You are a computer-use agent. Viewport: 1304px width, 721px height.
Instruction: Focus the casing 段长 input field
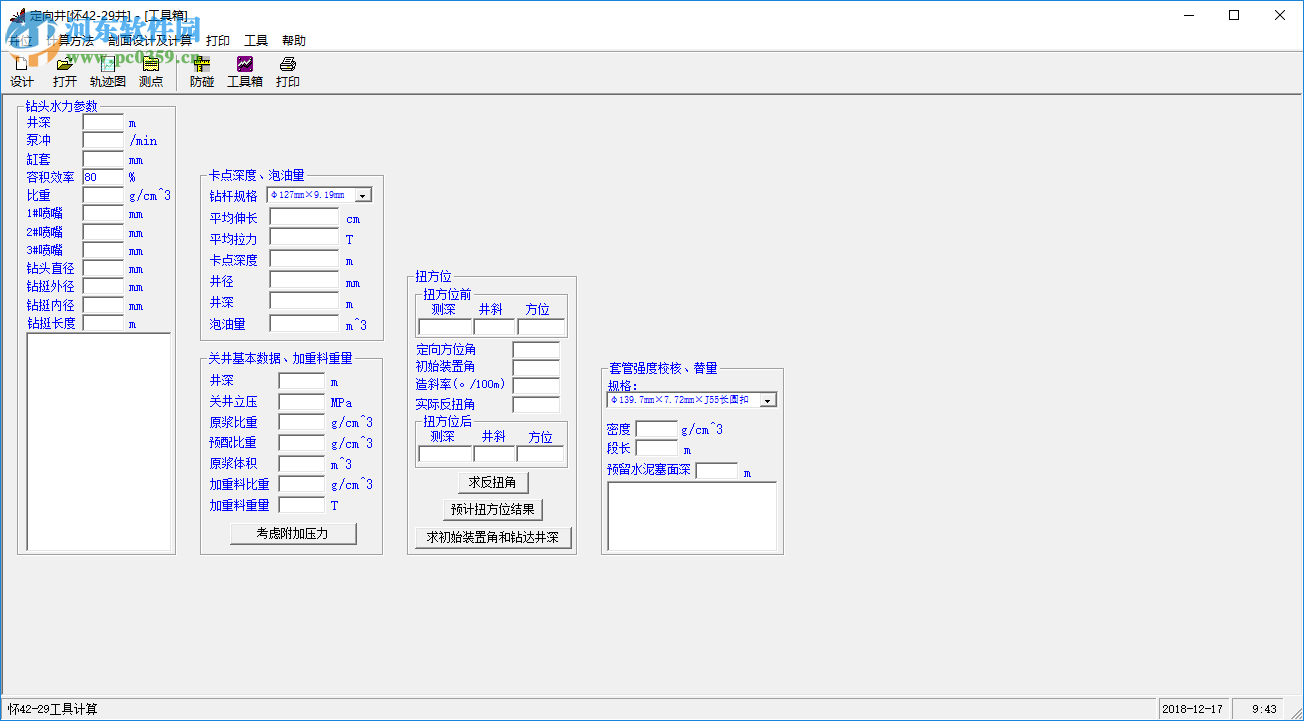pyautogui.click(x=656, y=449)
